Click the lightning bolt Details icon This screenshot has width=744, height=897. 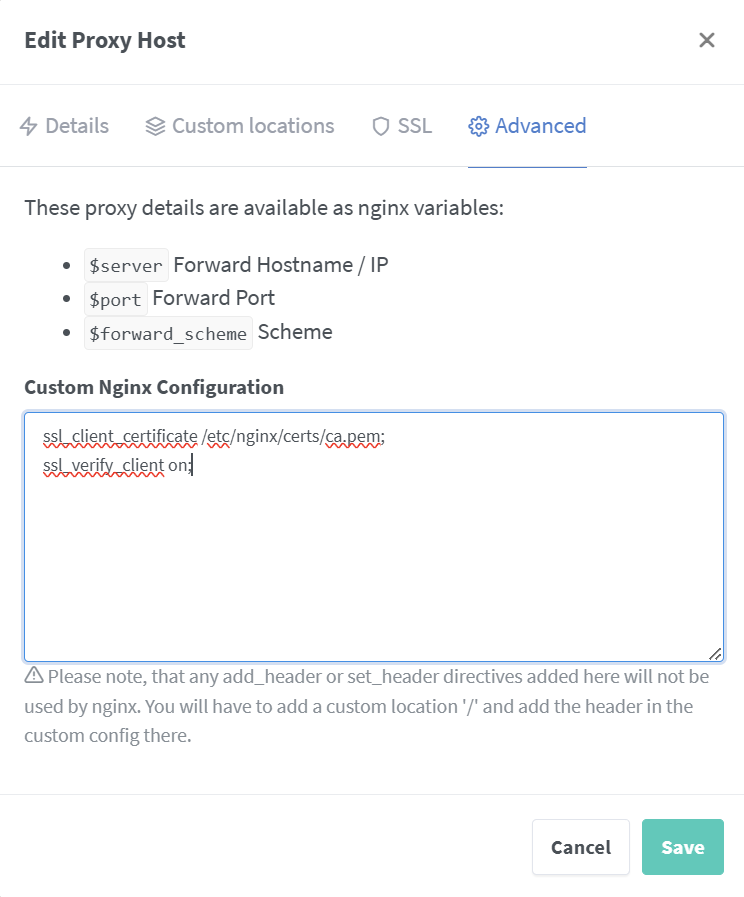[x=29, y=126]
